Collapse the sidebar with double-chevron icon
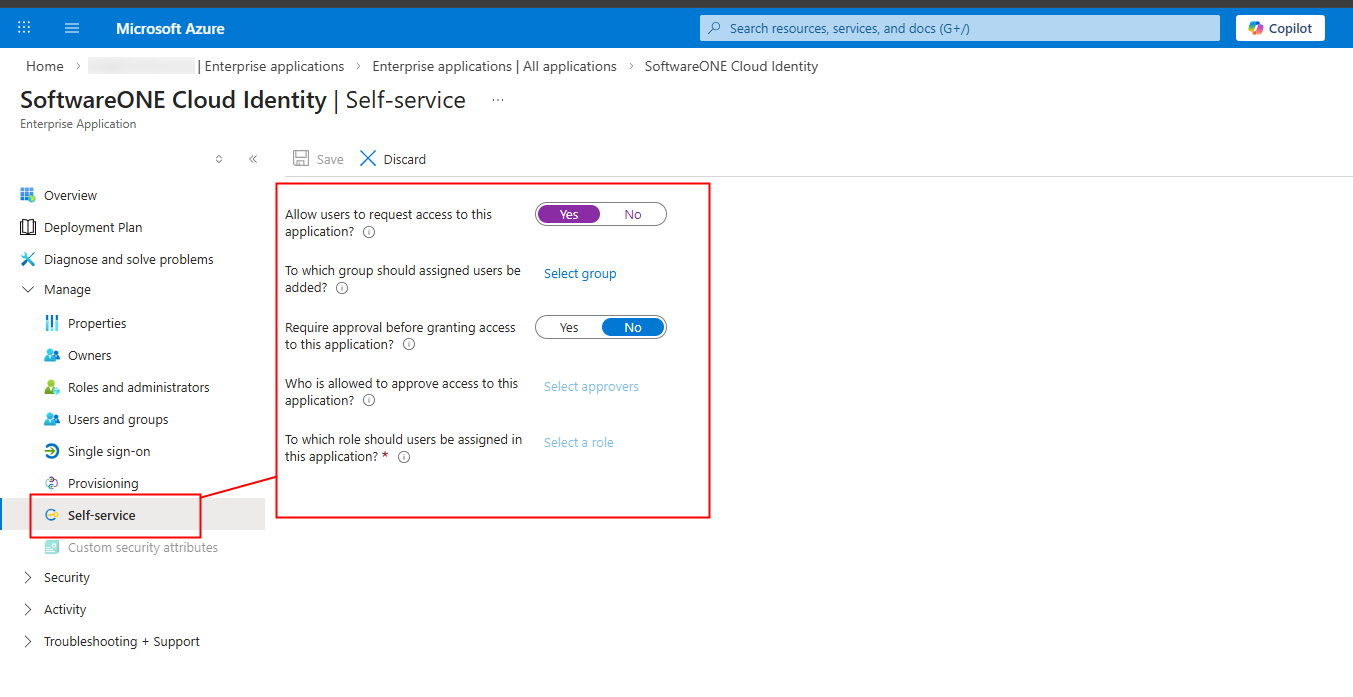 click(253, 159)
